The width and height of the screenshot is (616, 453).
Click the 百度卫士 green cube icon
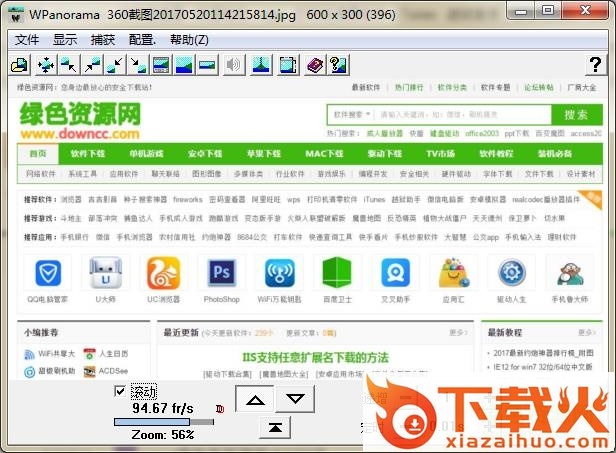point(337,272)
